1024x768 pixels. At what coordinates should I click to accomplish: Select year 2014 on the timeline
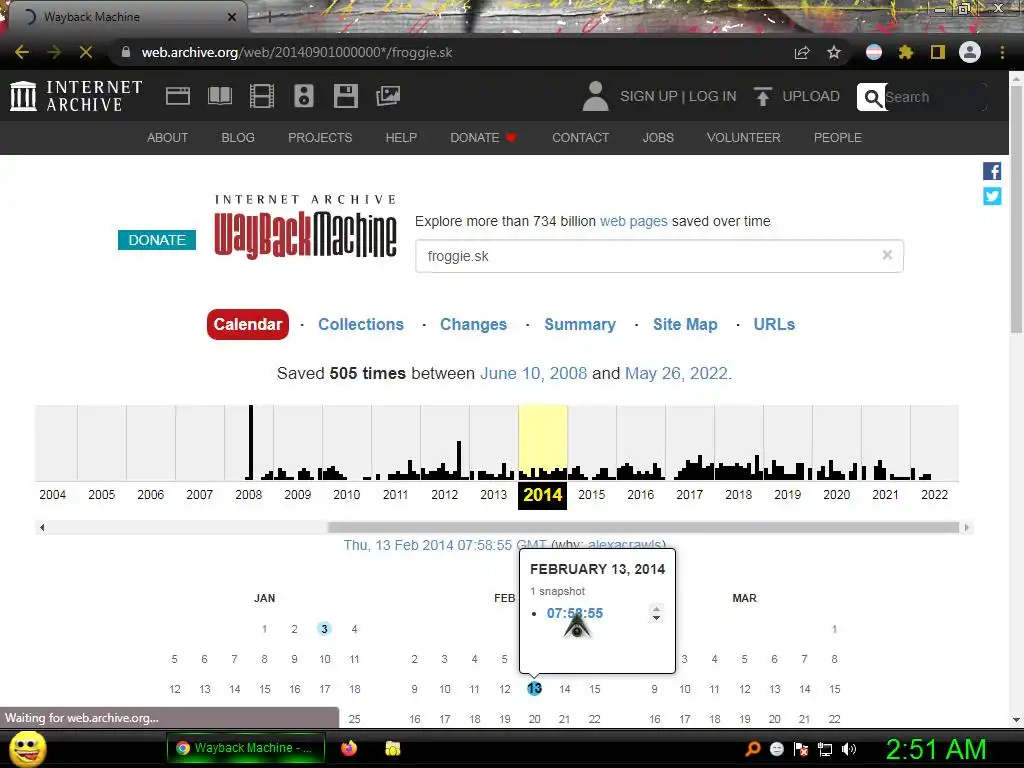click(542, 495)
